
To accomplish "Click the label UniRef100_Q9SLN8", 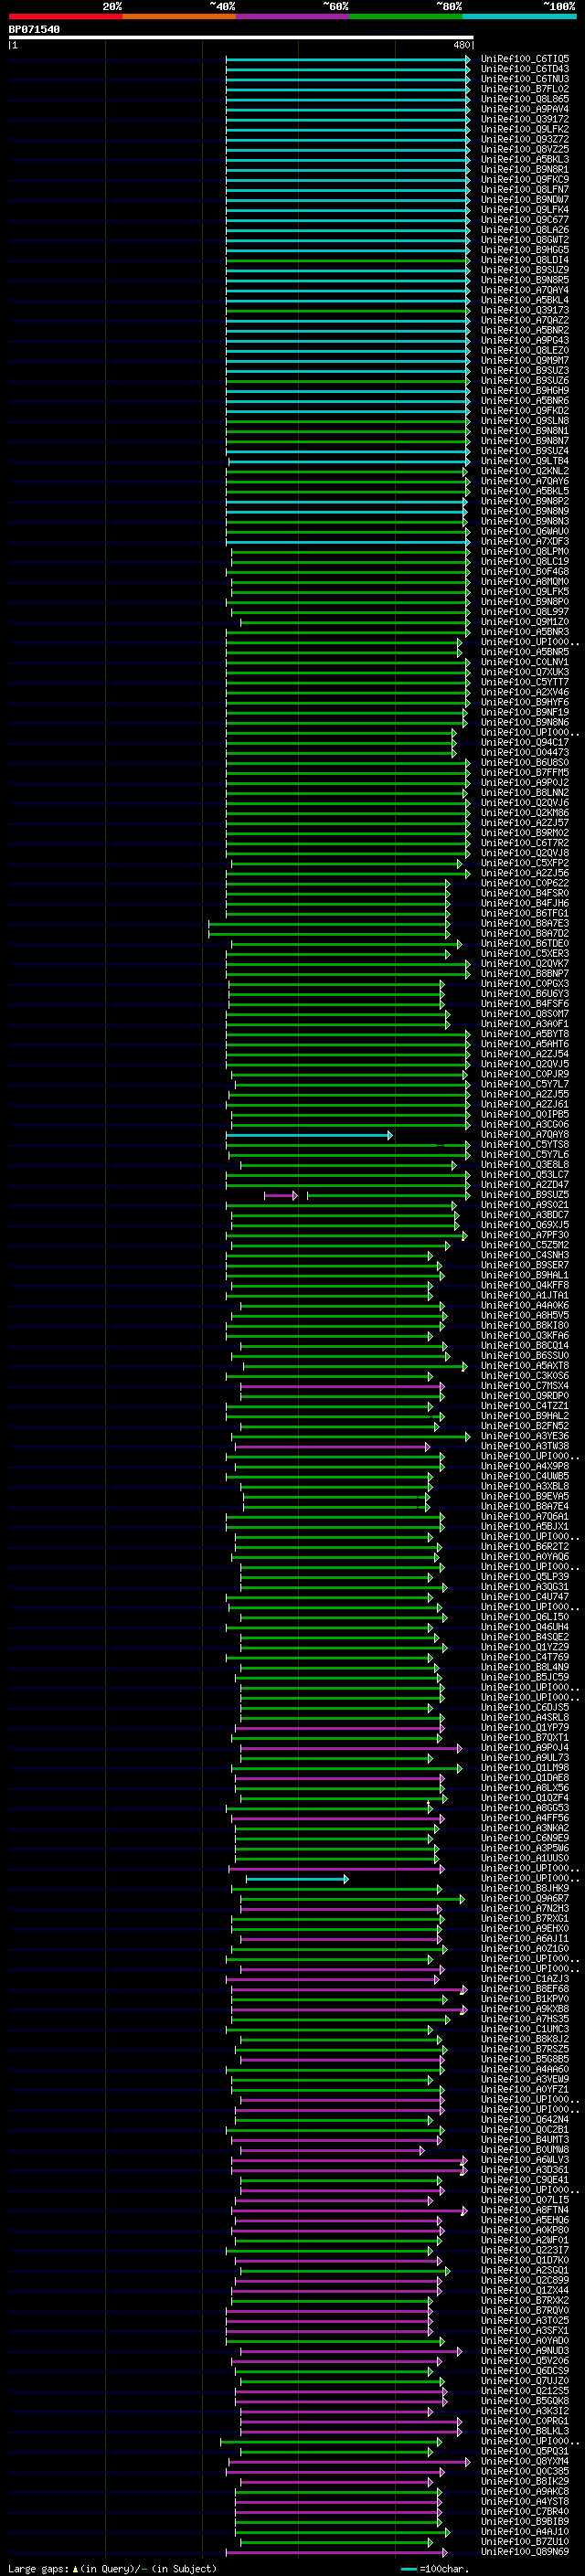I will click(525, 421).
